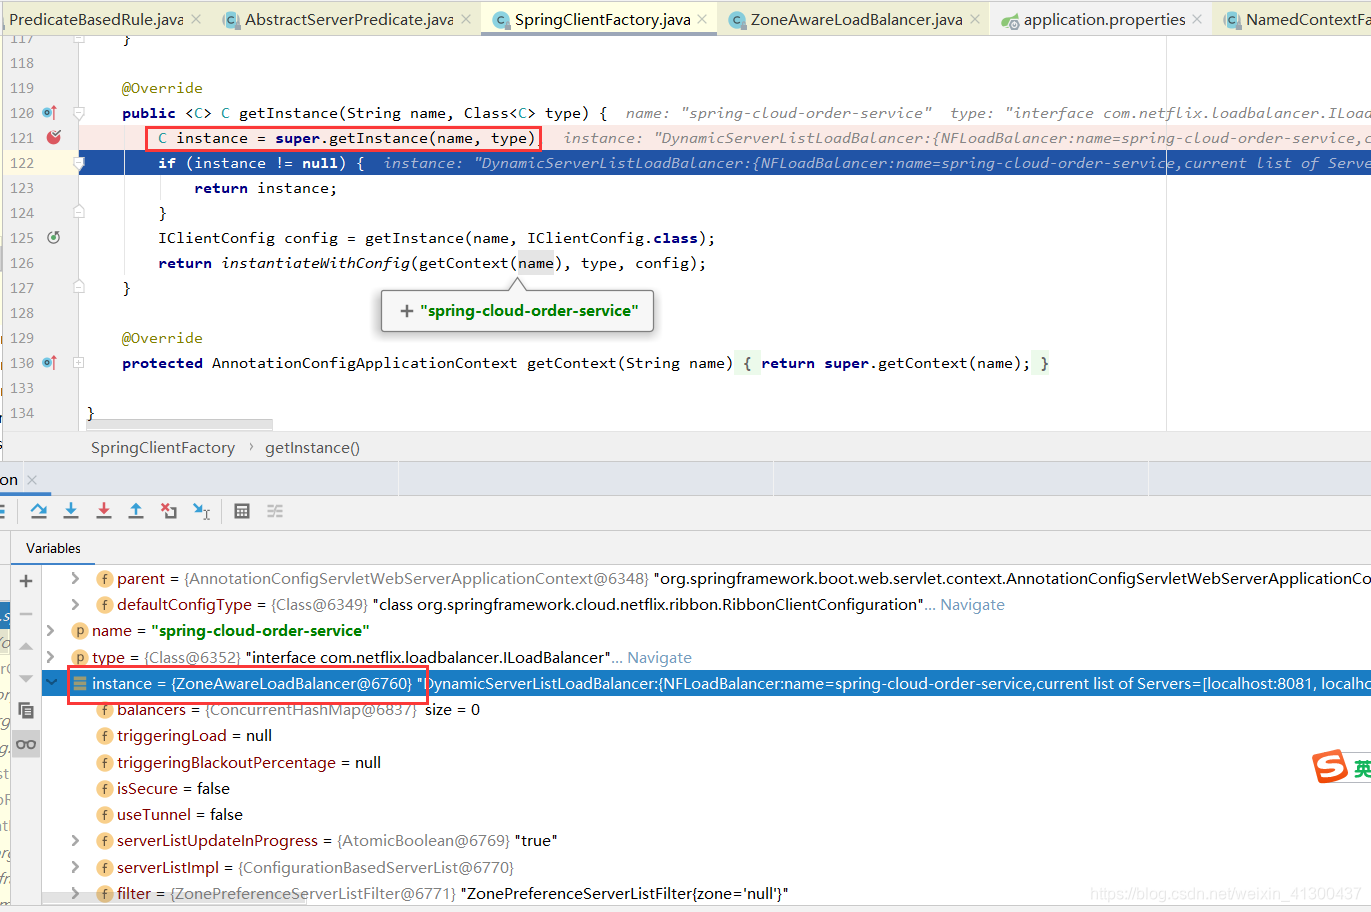Collapse the instance variable node

[52, 683]
